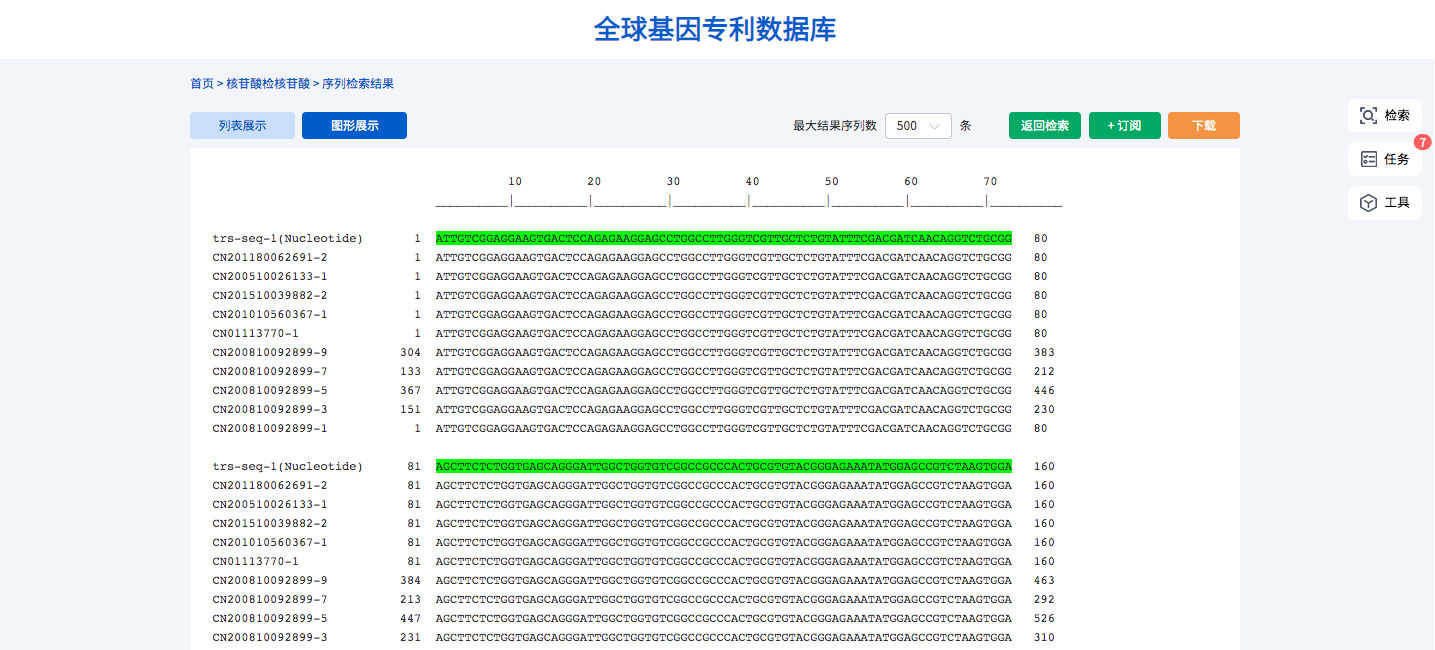This screenshot has height=650, width=1435.
Task: Click the green 返回检索 button
Action: tap(1044, 126)
